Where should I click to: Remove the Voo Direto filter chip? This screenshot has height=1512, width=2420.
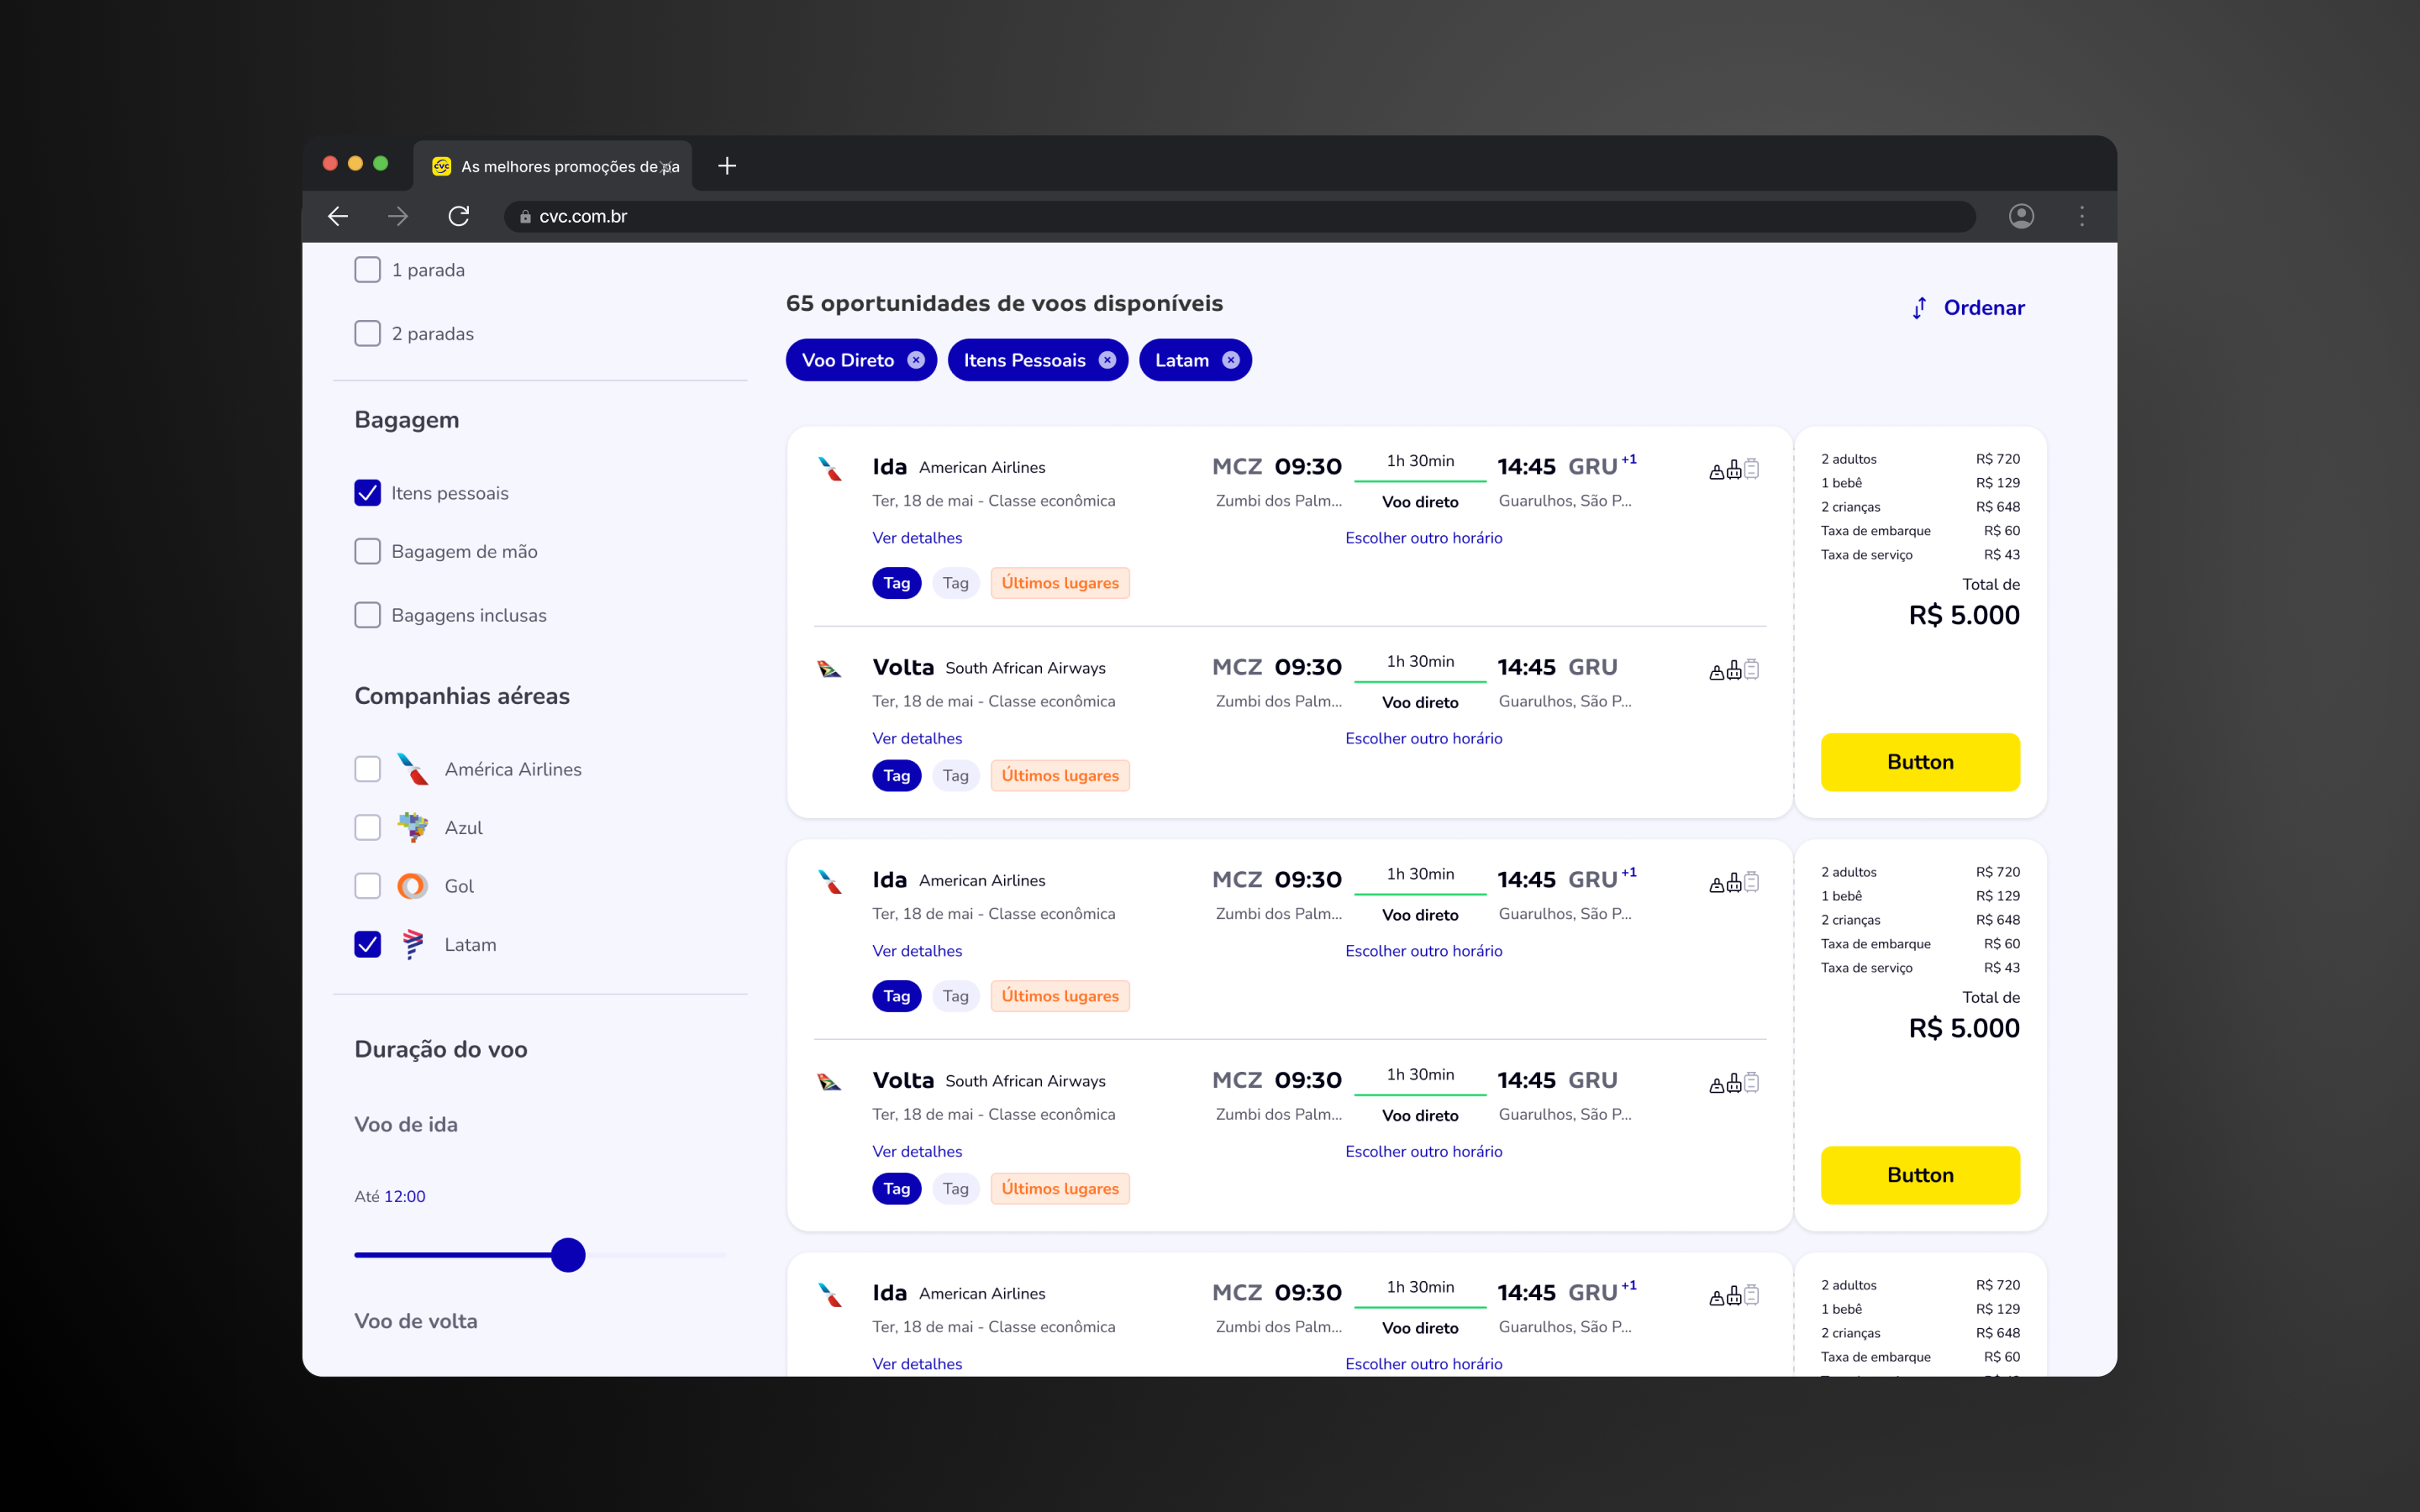point(916,360)
